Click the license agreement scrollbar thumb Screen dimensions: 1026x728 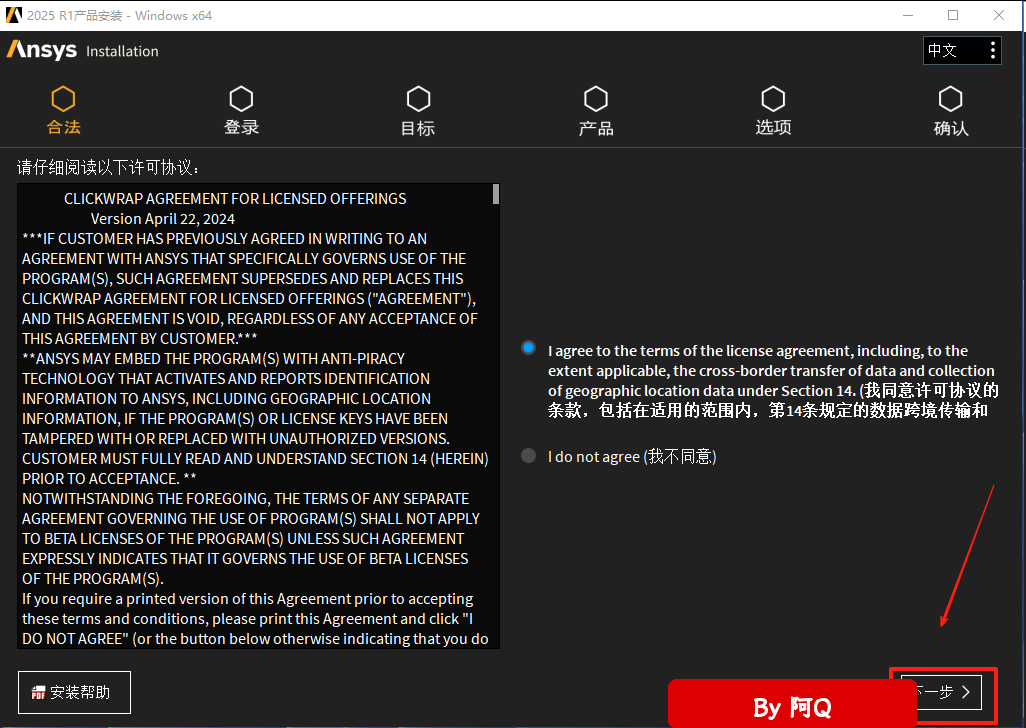496,194
